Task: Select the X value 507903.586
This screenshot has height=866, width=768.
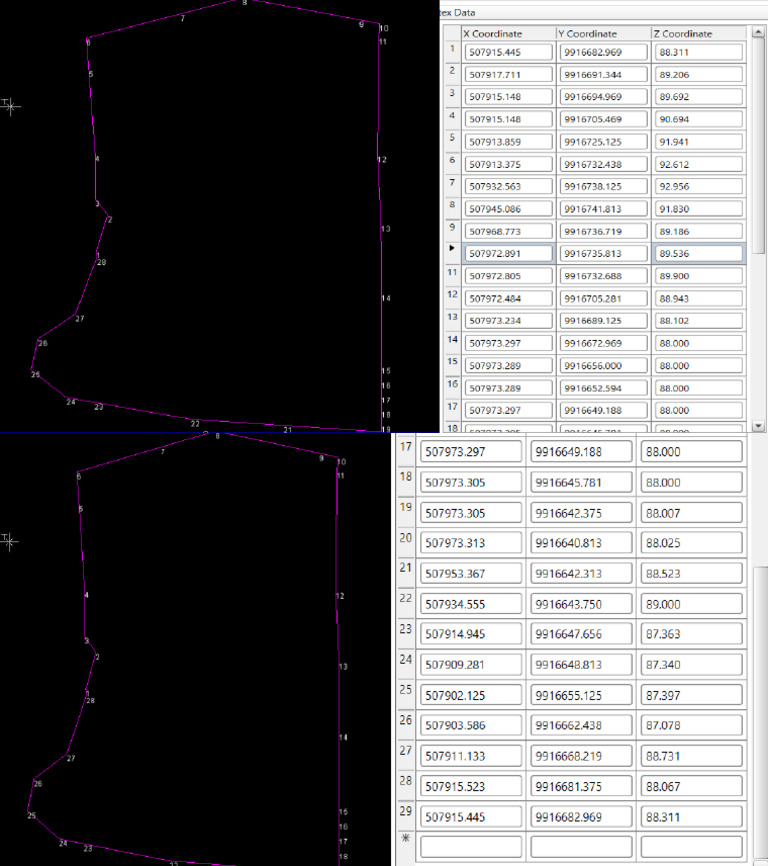Action: tap(471, 726)
